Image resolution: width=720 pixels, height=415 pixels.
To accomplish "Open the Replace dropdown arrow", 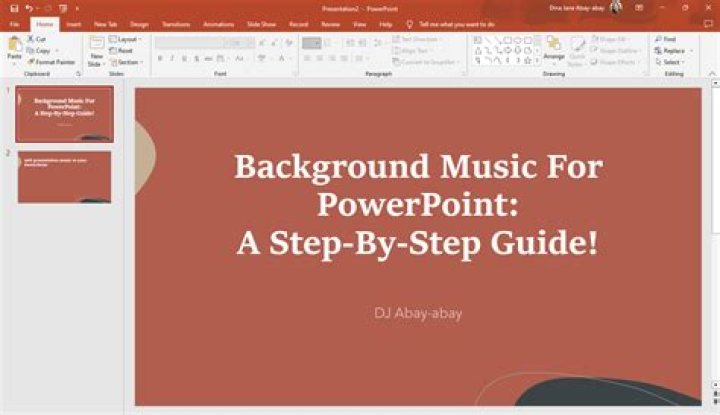I will tap(691, 50).
